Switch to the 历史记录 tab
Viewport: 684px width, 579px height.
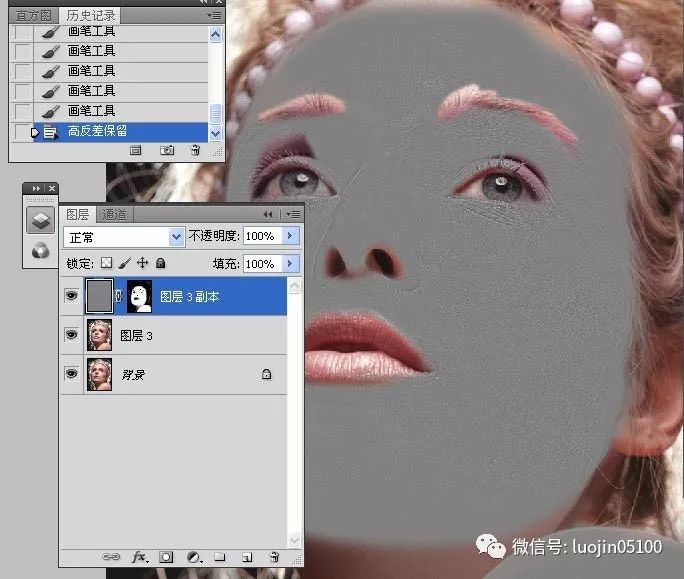[x=90, y=16]
